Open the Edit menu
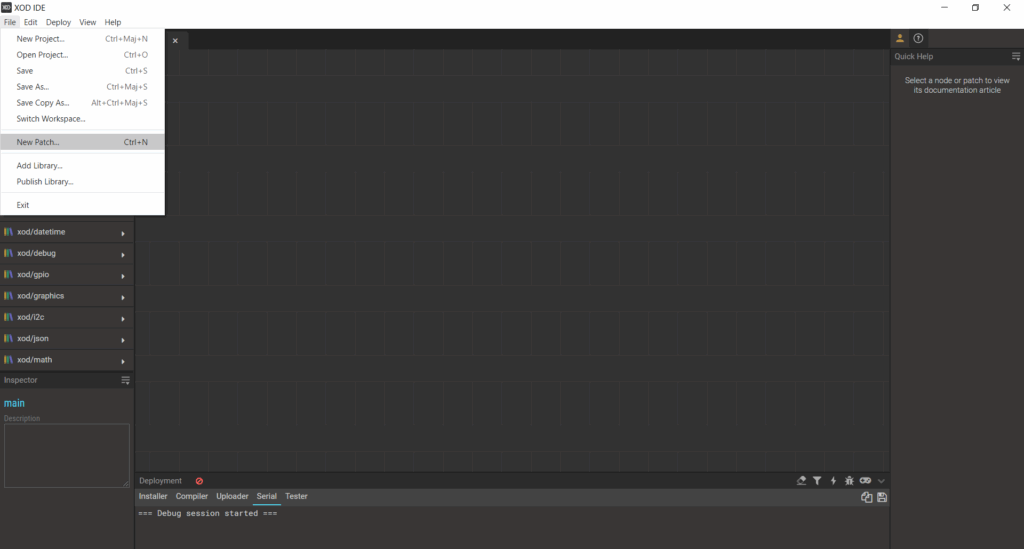 31,22
